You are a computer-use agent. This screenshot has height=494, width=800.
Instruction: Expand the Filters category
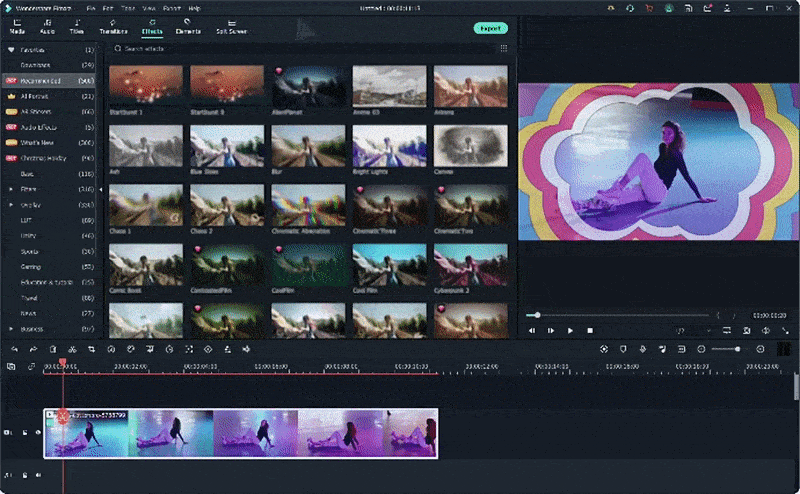[11, 188]
